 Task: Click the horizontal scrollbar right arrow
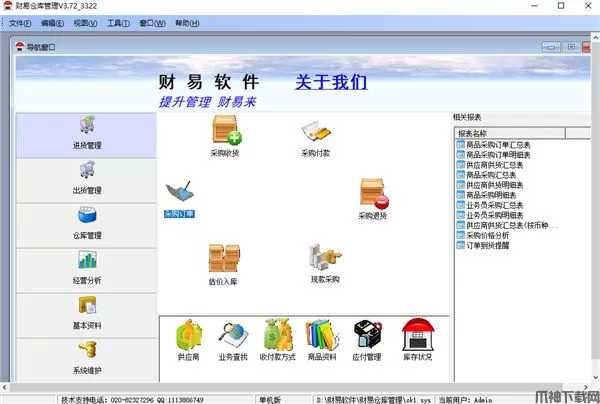[586, 387]
